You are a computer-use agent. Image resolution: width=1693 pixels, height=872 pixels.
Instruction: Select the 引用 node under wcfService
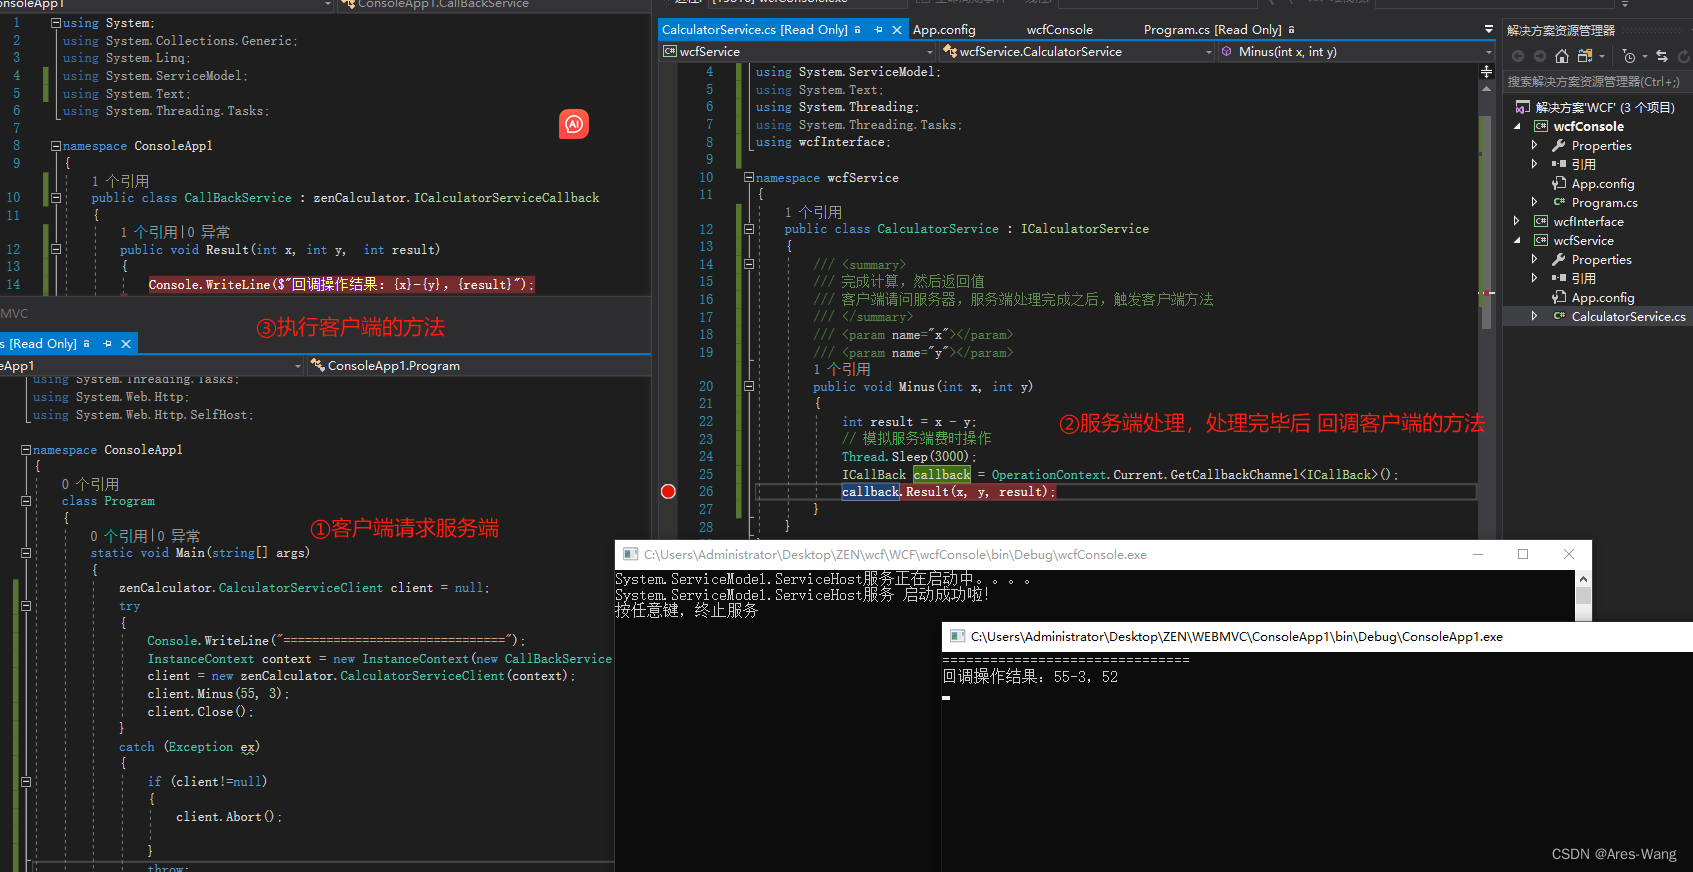1584,278
